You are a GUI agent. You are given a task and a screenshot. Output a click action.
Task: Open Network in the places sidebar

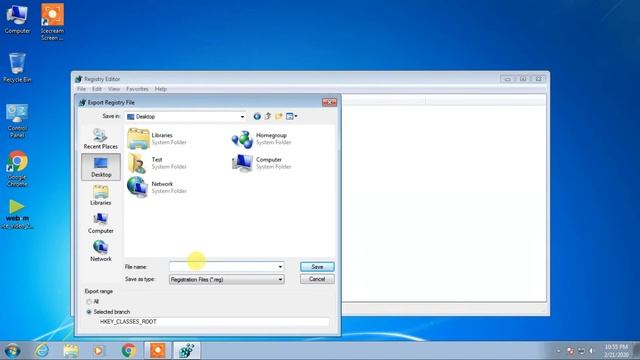pos(100,251)
